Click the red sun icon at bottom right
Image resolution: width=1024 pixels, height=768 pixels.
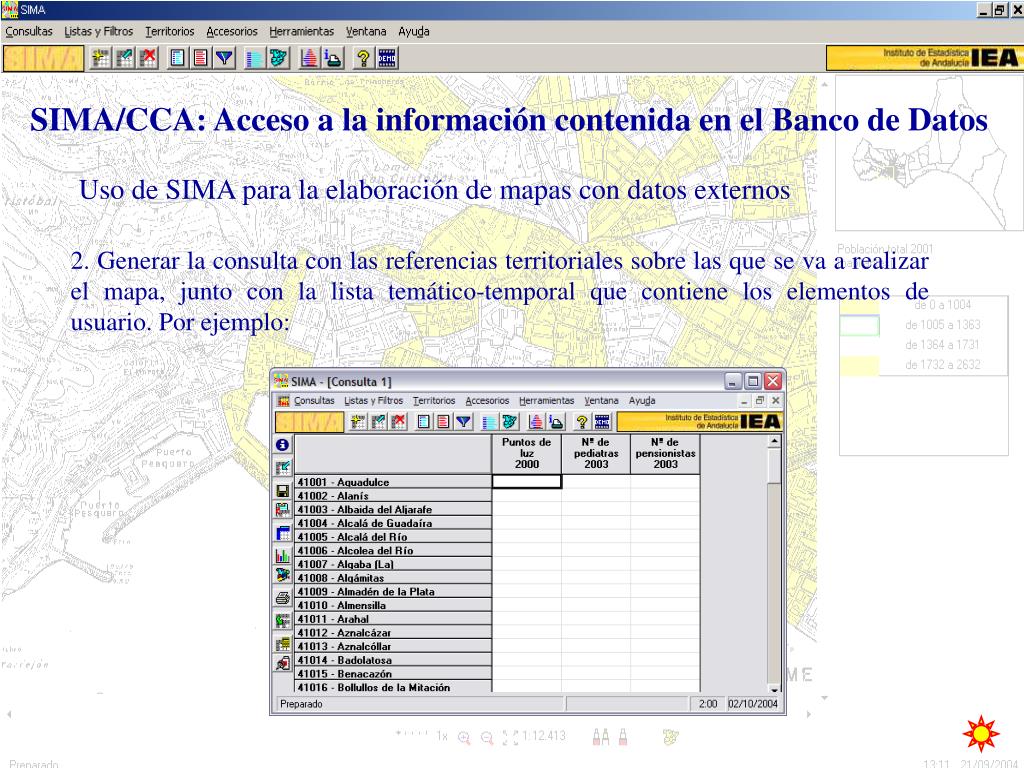[x=981, y=733]
